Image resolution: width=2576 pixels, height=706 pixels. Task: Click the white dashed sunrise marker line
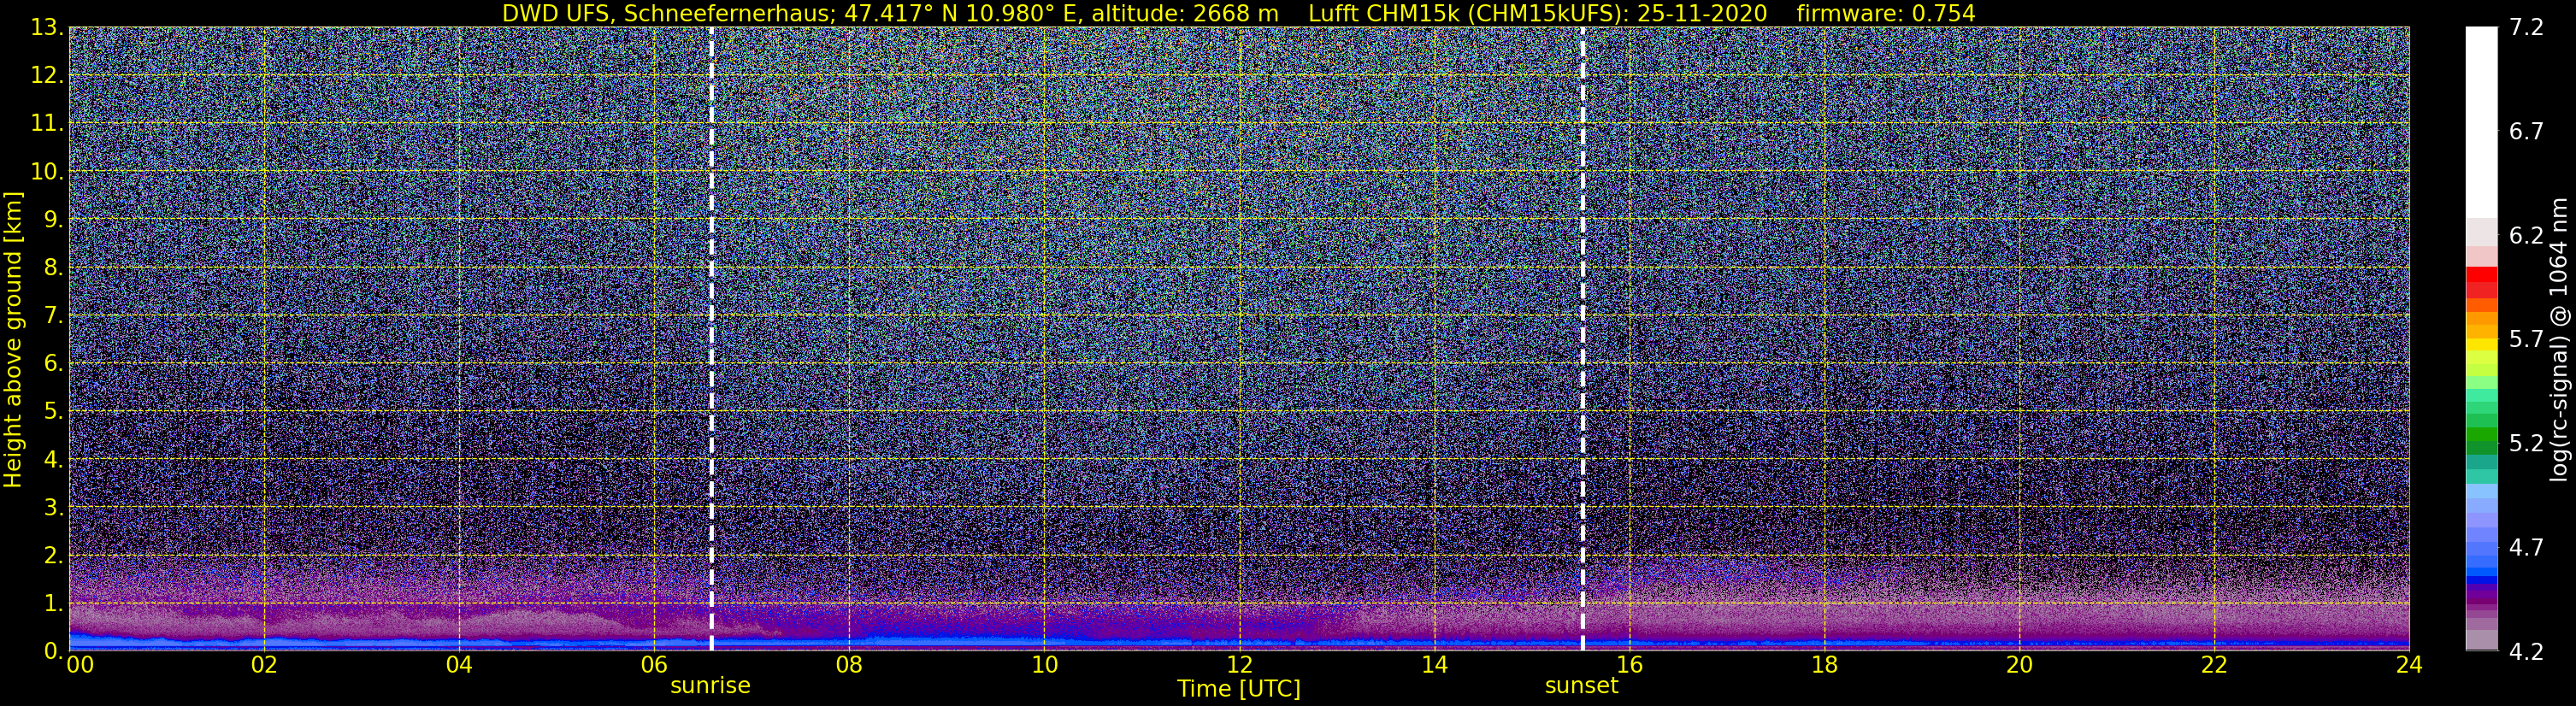(x=711, y=338)
